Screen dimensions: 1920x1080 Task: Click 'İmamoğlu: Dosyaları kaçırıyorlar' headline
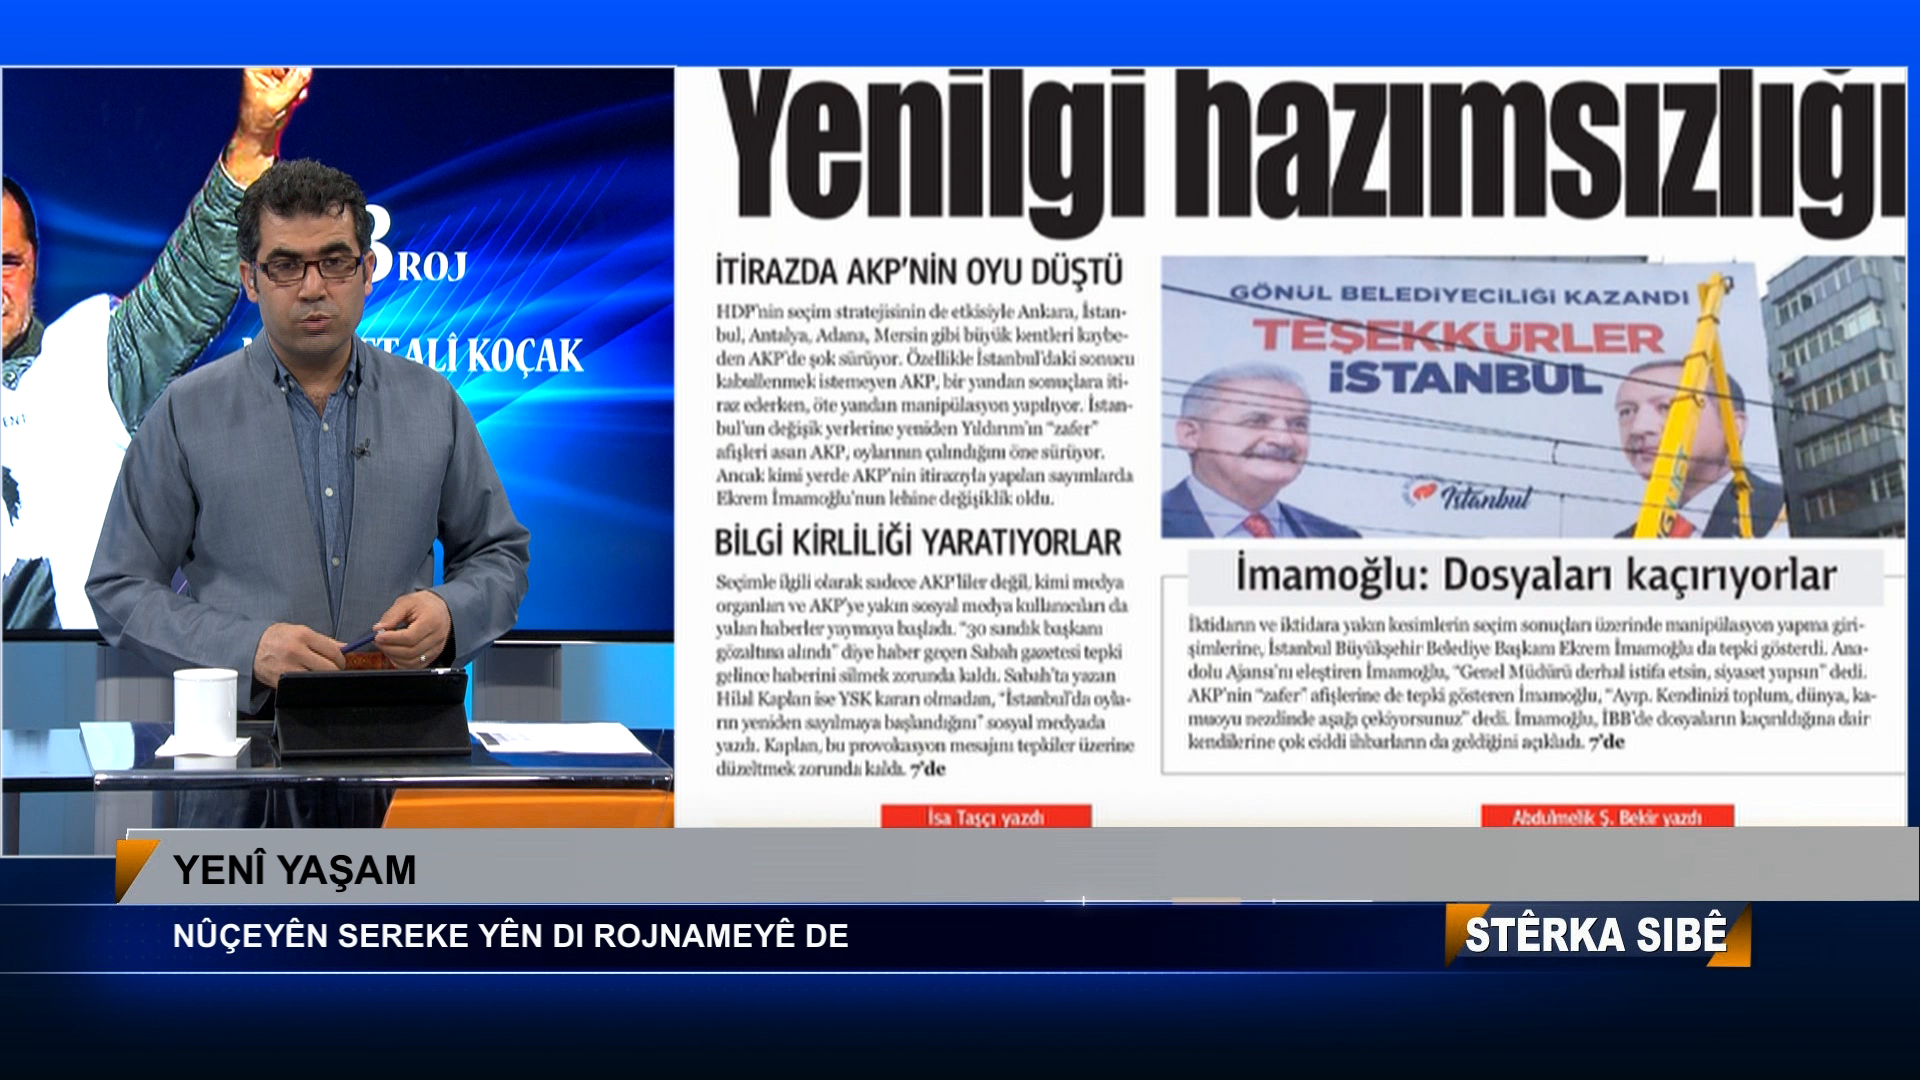click(x=1536, y=576)
